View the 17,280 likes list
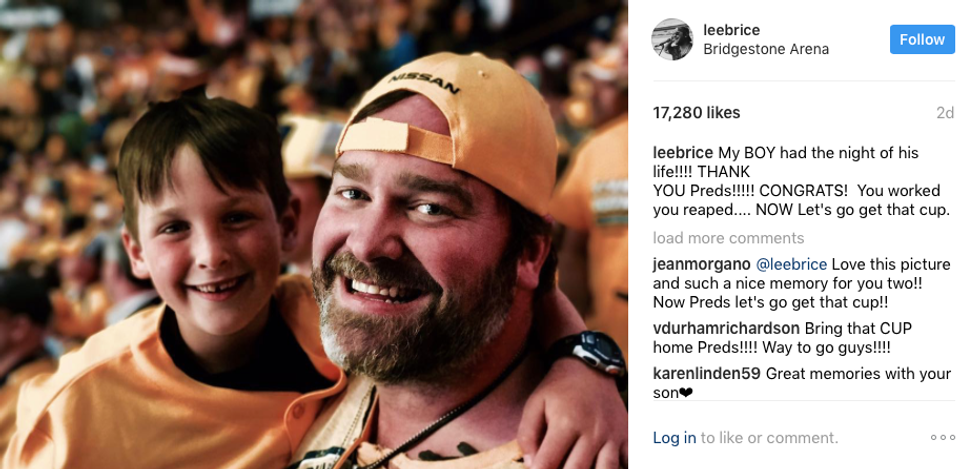The height and width of the screenshot is (469, 980). (696, 113)
